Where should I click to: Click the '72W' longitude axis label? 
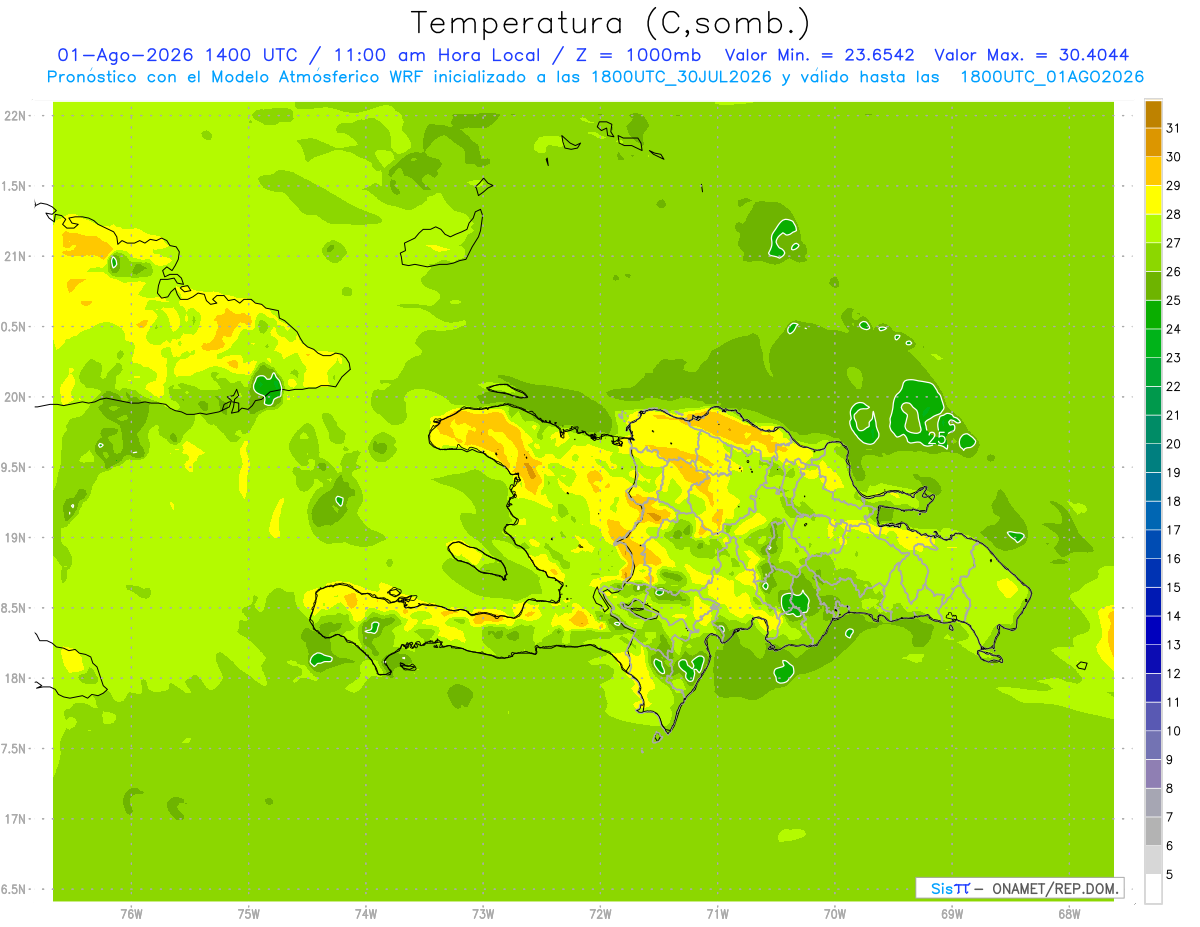click(600, 914)
